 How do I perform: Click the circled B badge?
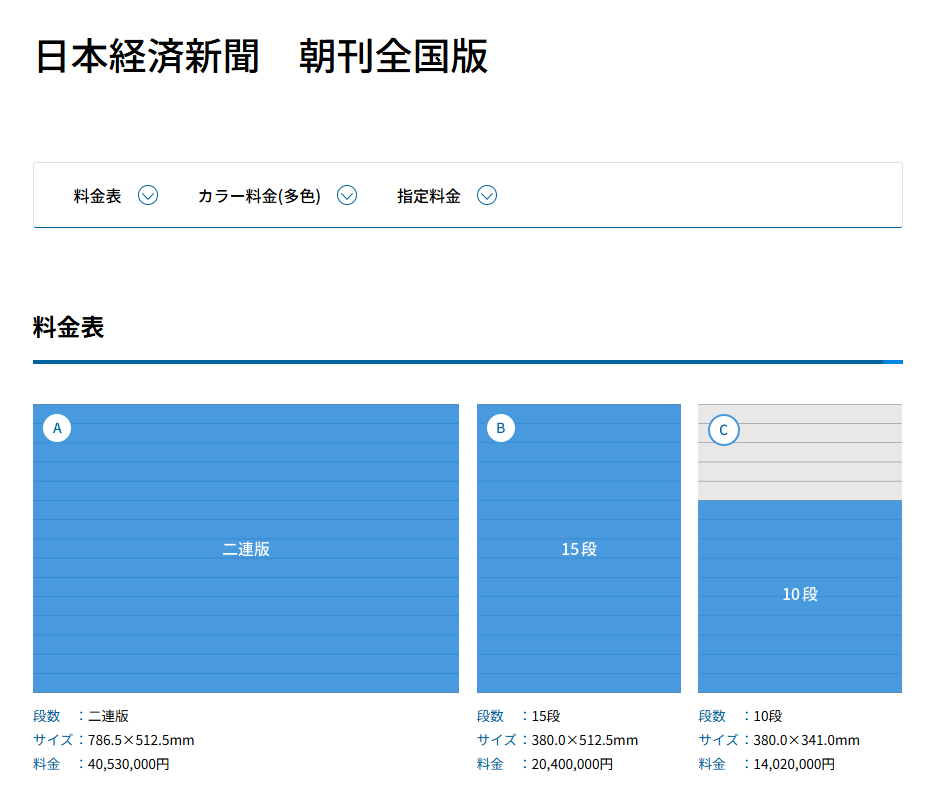(501, 428)
